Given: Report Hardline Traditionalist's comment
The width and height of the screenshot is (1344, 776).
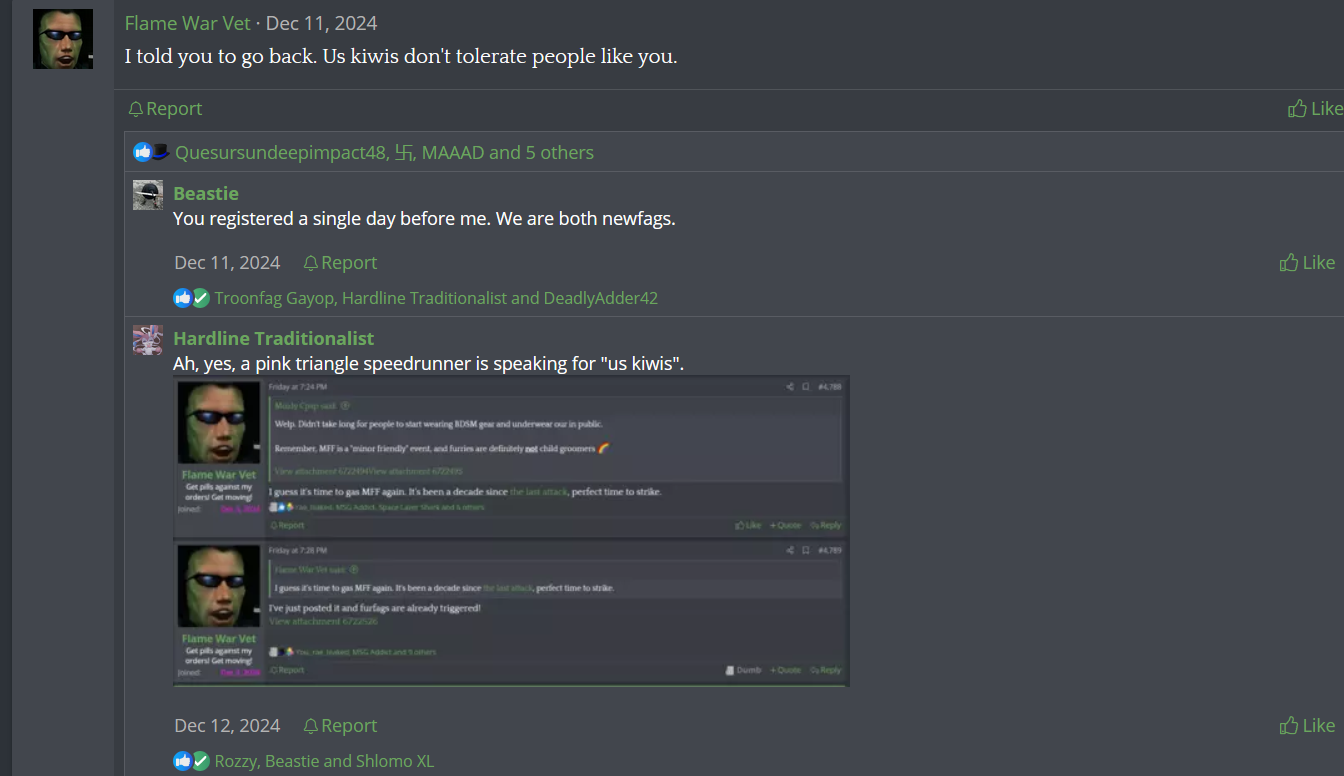Looking at the screenshot, I should coord(340,726).
